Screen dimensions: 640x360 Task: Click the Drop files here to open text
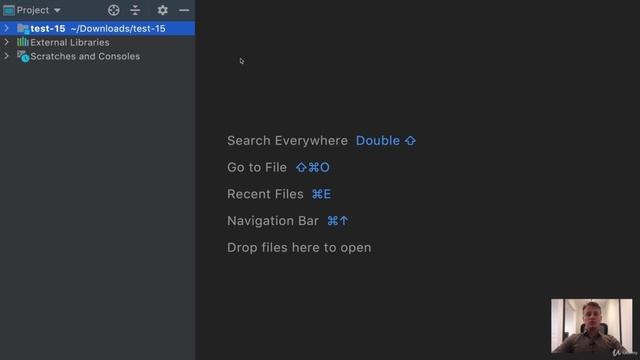tap(299, 247)
